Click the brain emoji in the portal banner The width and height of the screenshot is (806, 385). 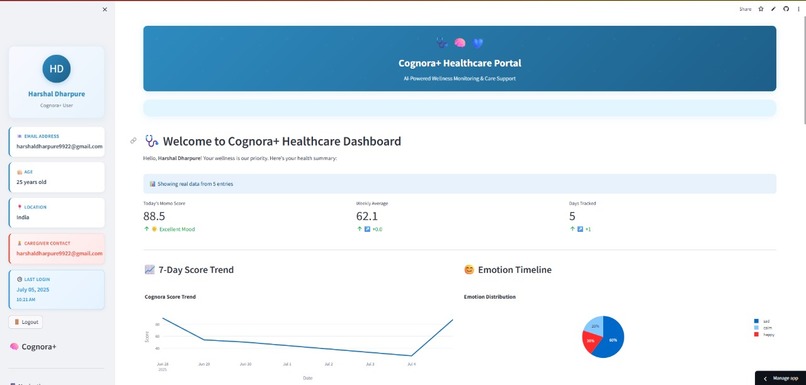(x=460, y=43)
